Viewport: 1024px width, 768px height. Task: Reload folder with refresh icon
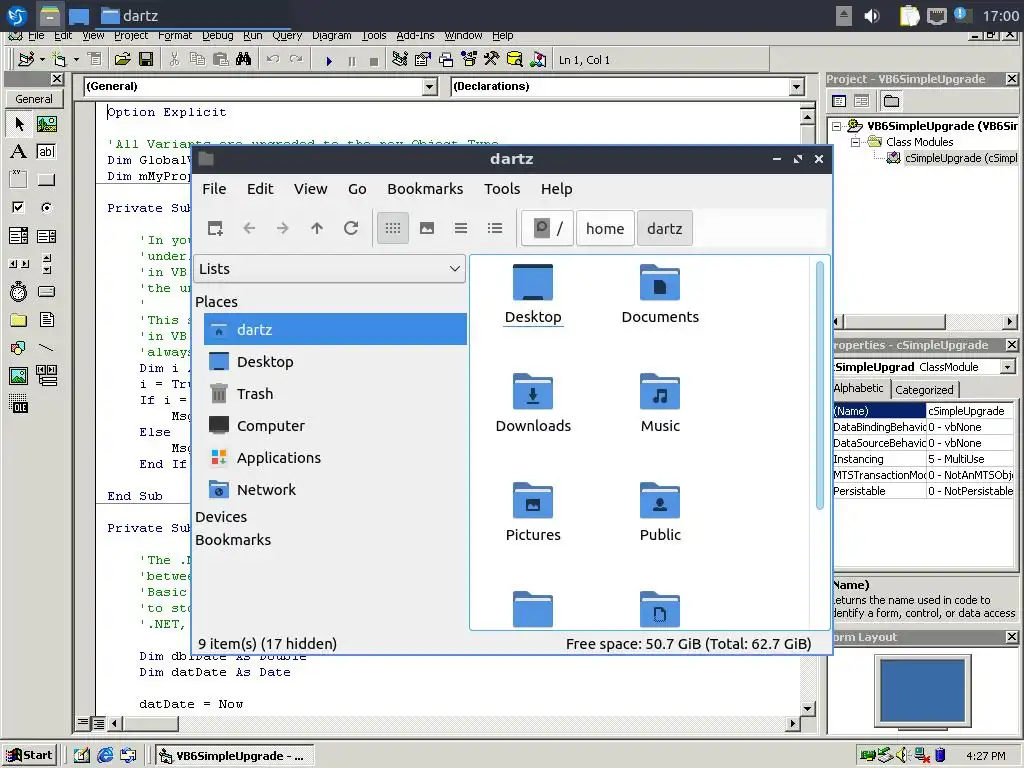click(351, 228)
